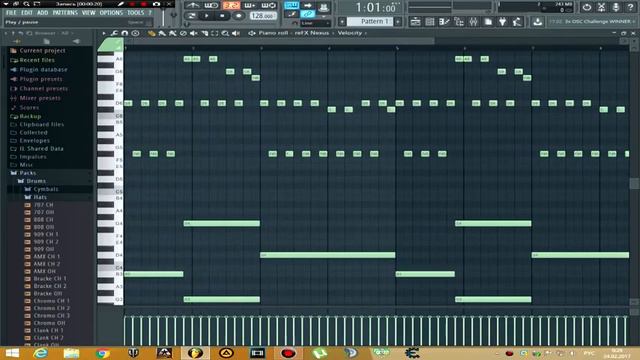Open the reFX Nexus channel selector
This screenshot has height=360, width=640.
311,33
